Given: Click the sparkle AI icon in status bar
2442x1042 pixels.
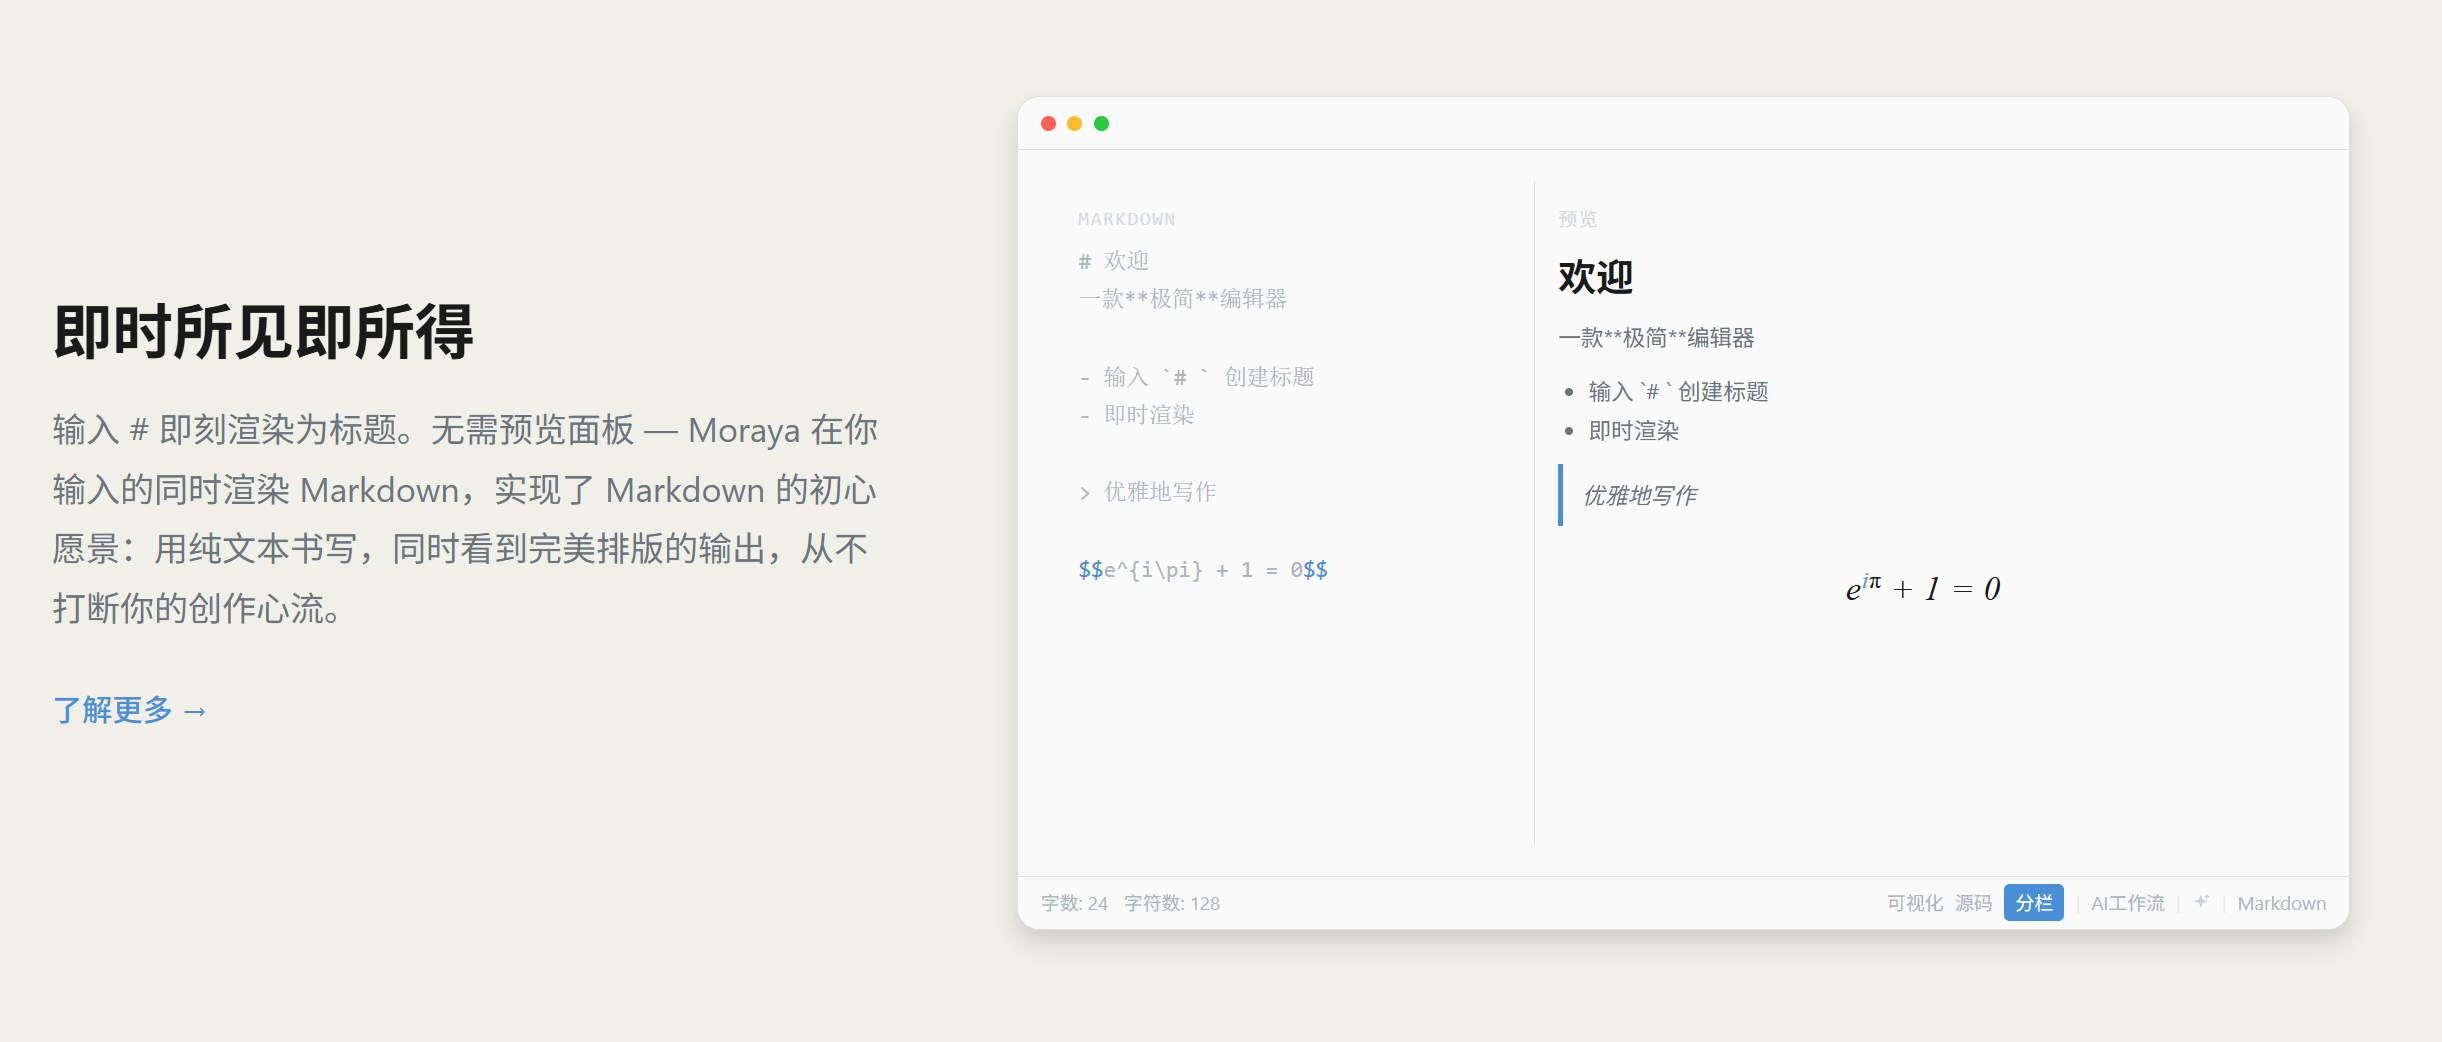Looking at the screenshot, I should (2201, 902).
